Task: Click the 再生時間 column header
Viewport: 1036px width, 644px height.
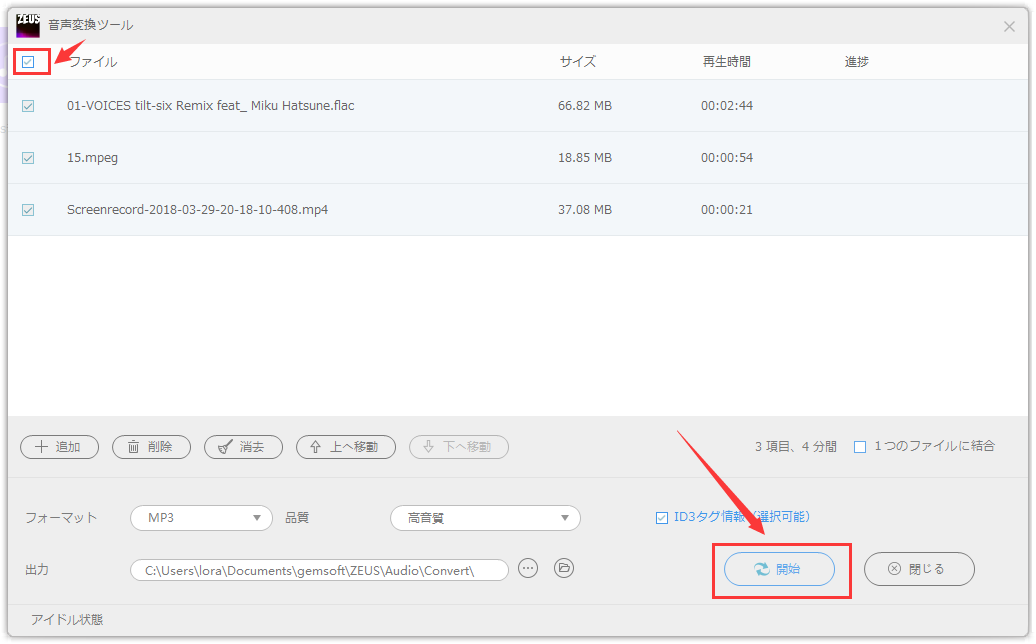Action: 726,62
